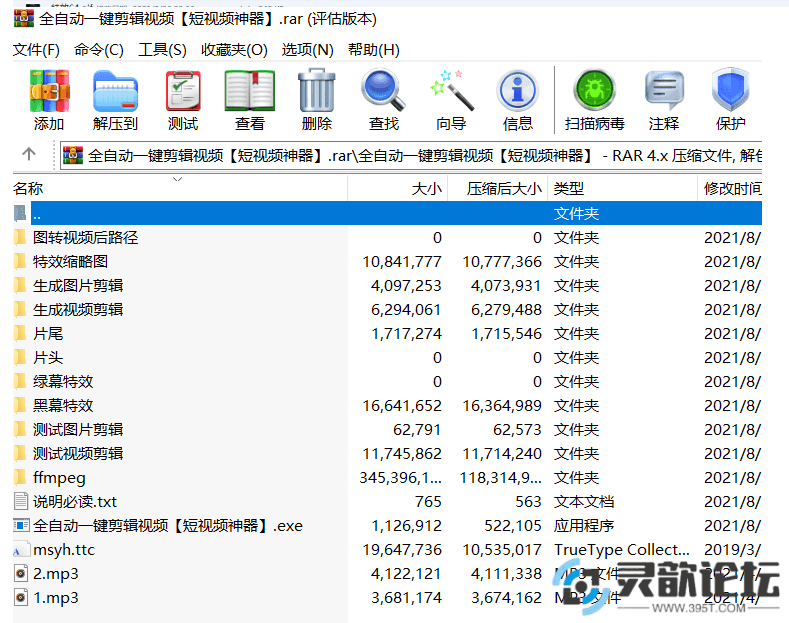Select the 片尾 folder
The image size is (789, 623).
(x=48, y=333)
